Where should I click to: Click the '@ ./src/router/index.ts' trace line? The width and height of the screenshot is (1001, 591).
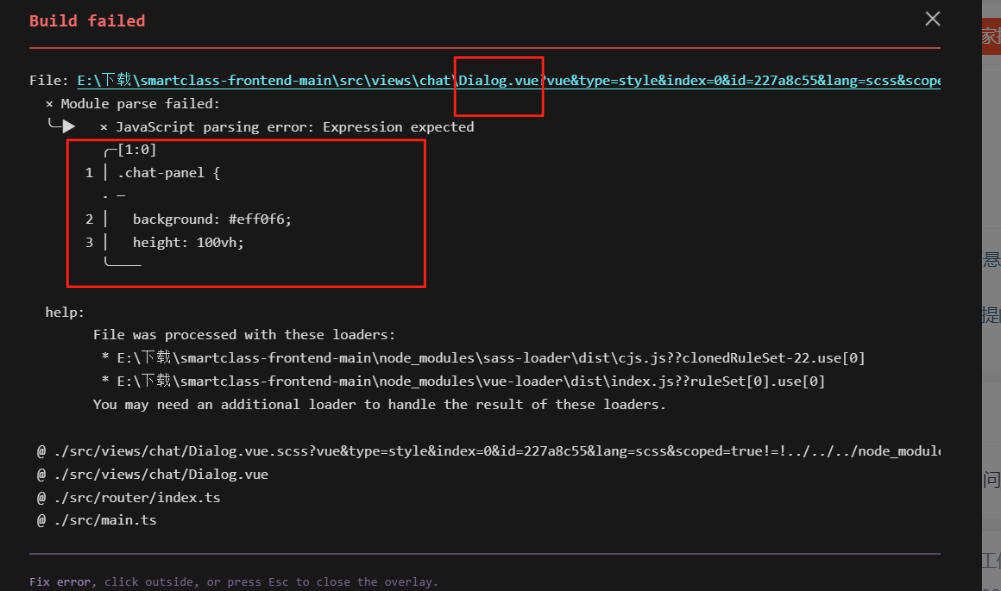tap(128, 497)
